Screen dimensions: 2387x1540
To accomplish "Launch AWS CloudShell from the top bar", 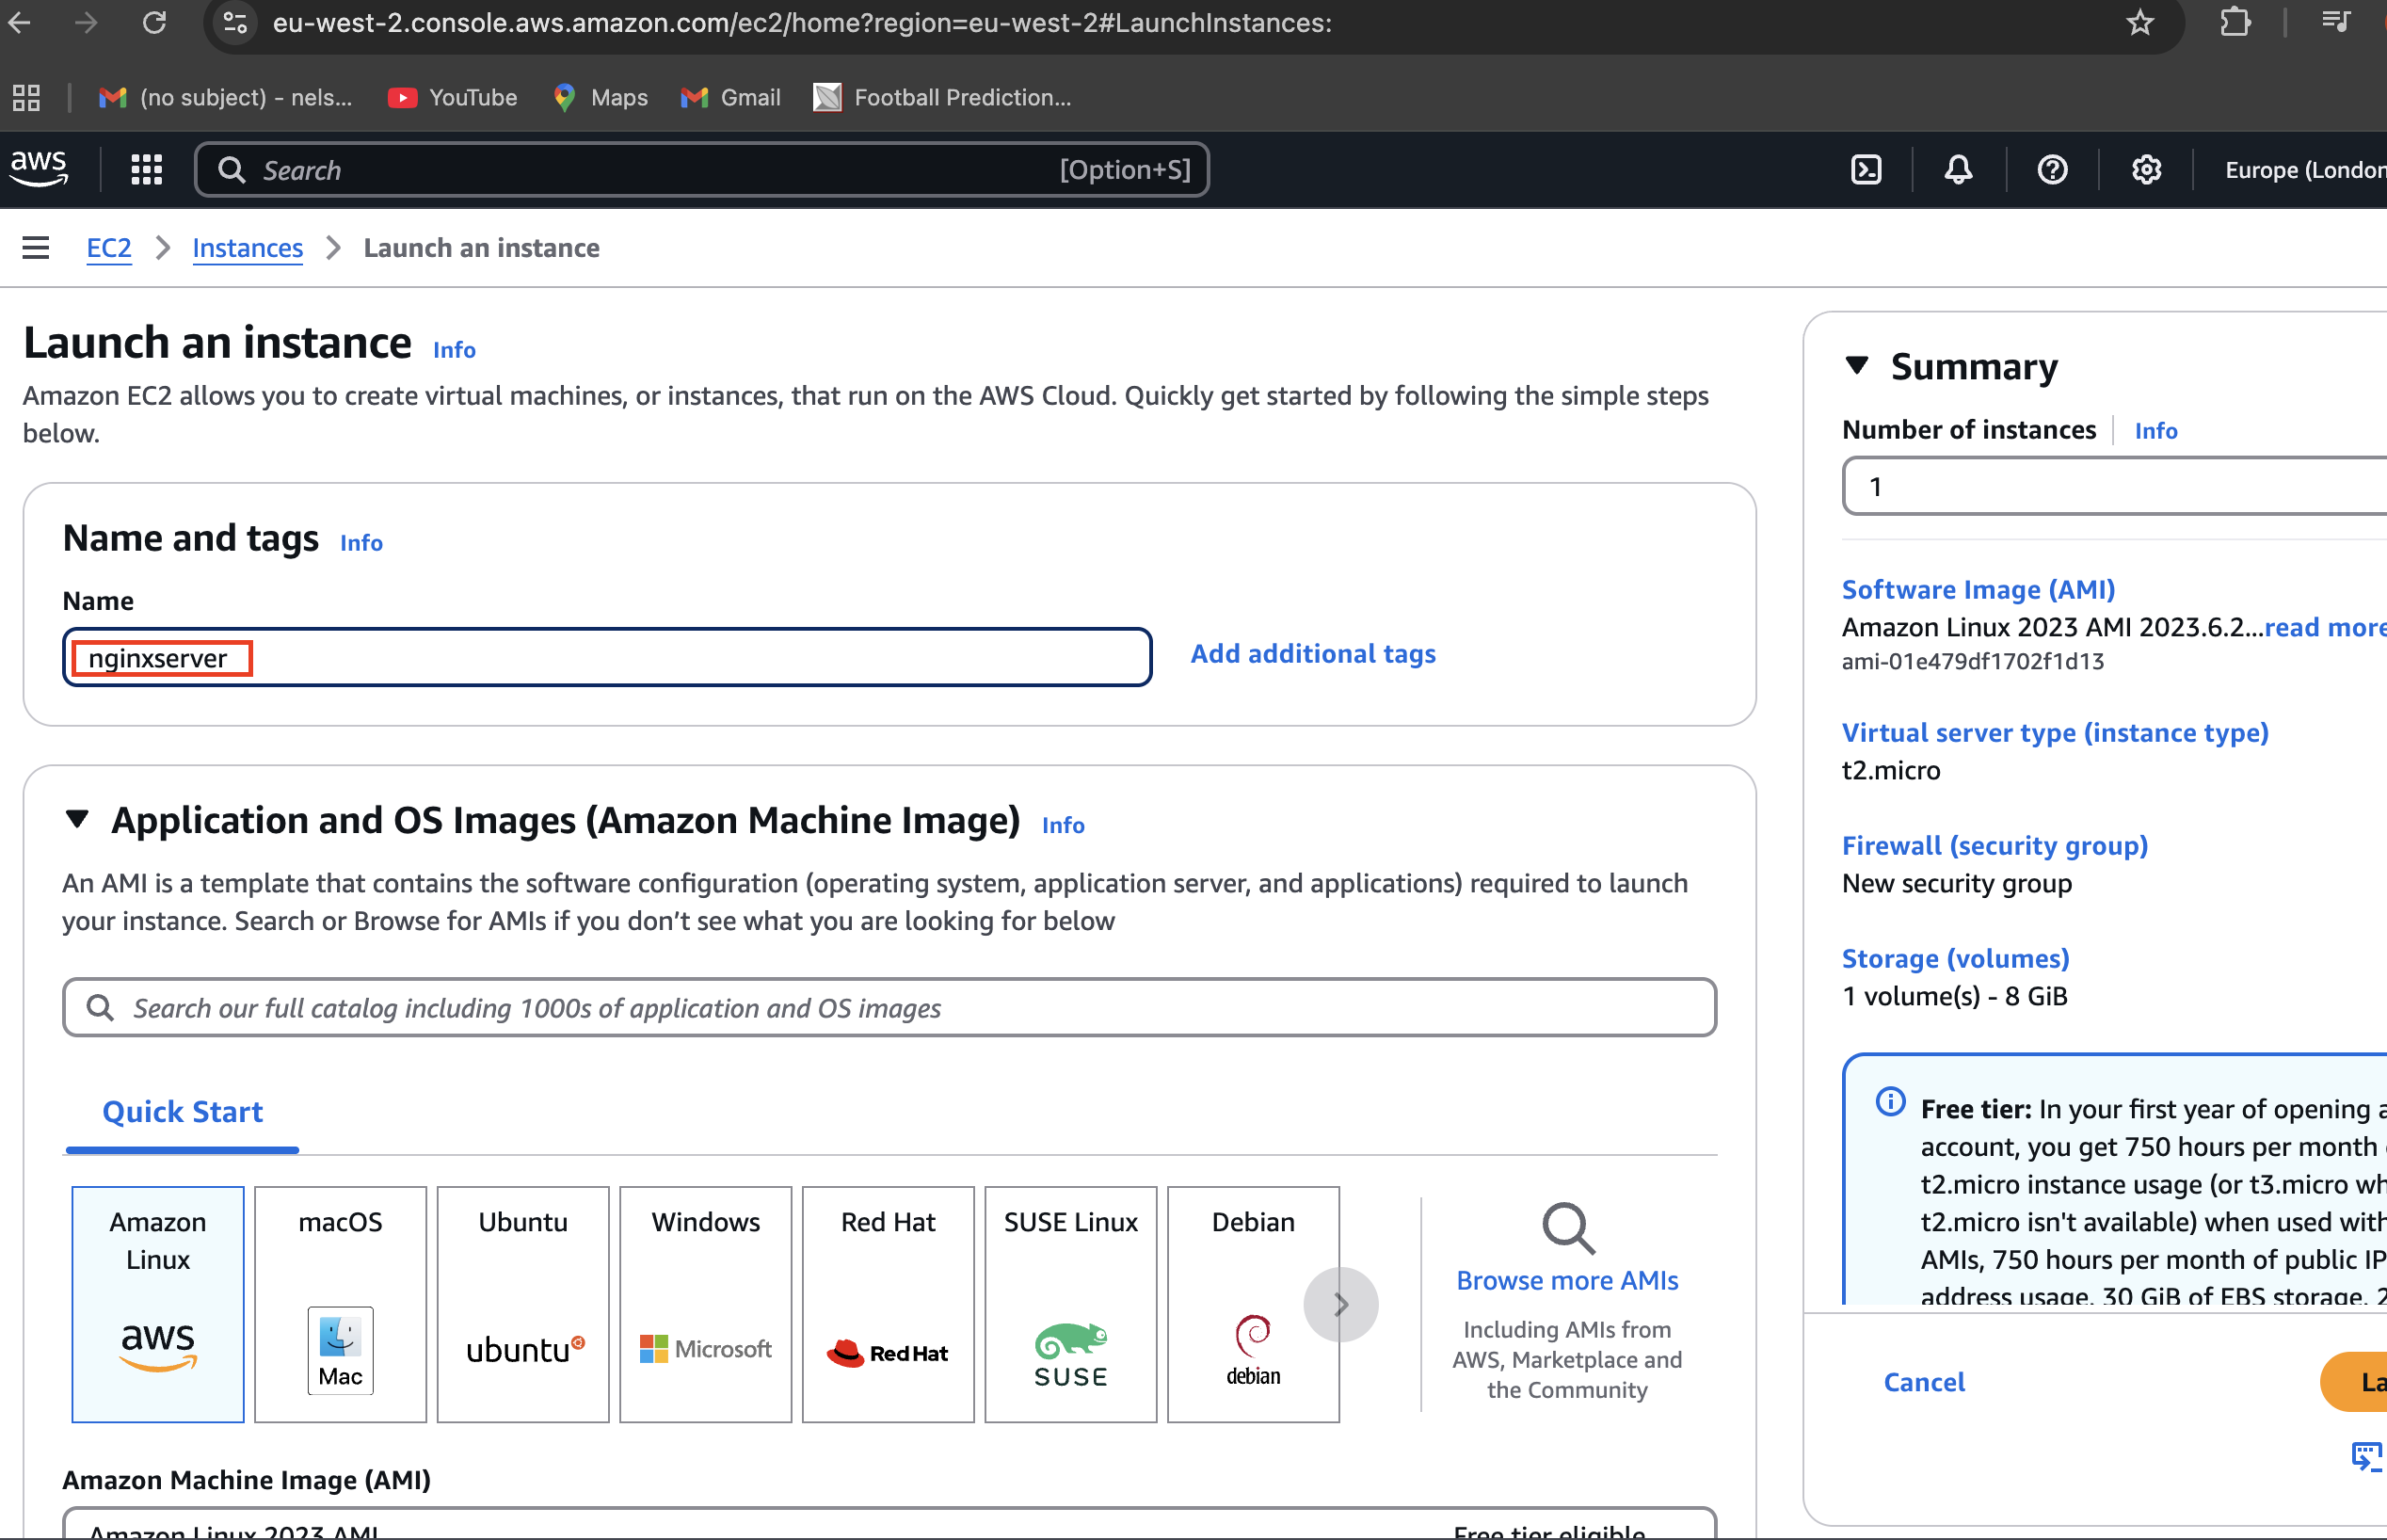I will pyautogui.click(x=1866, y=170).
